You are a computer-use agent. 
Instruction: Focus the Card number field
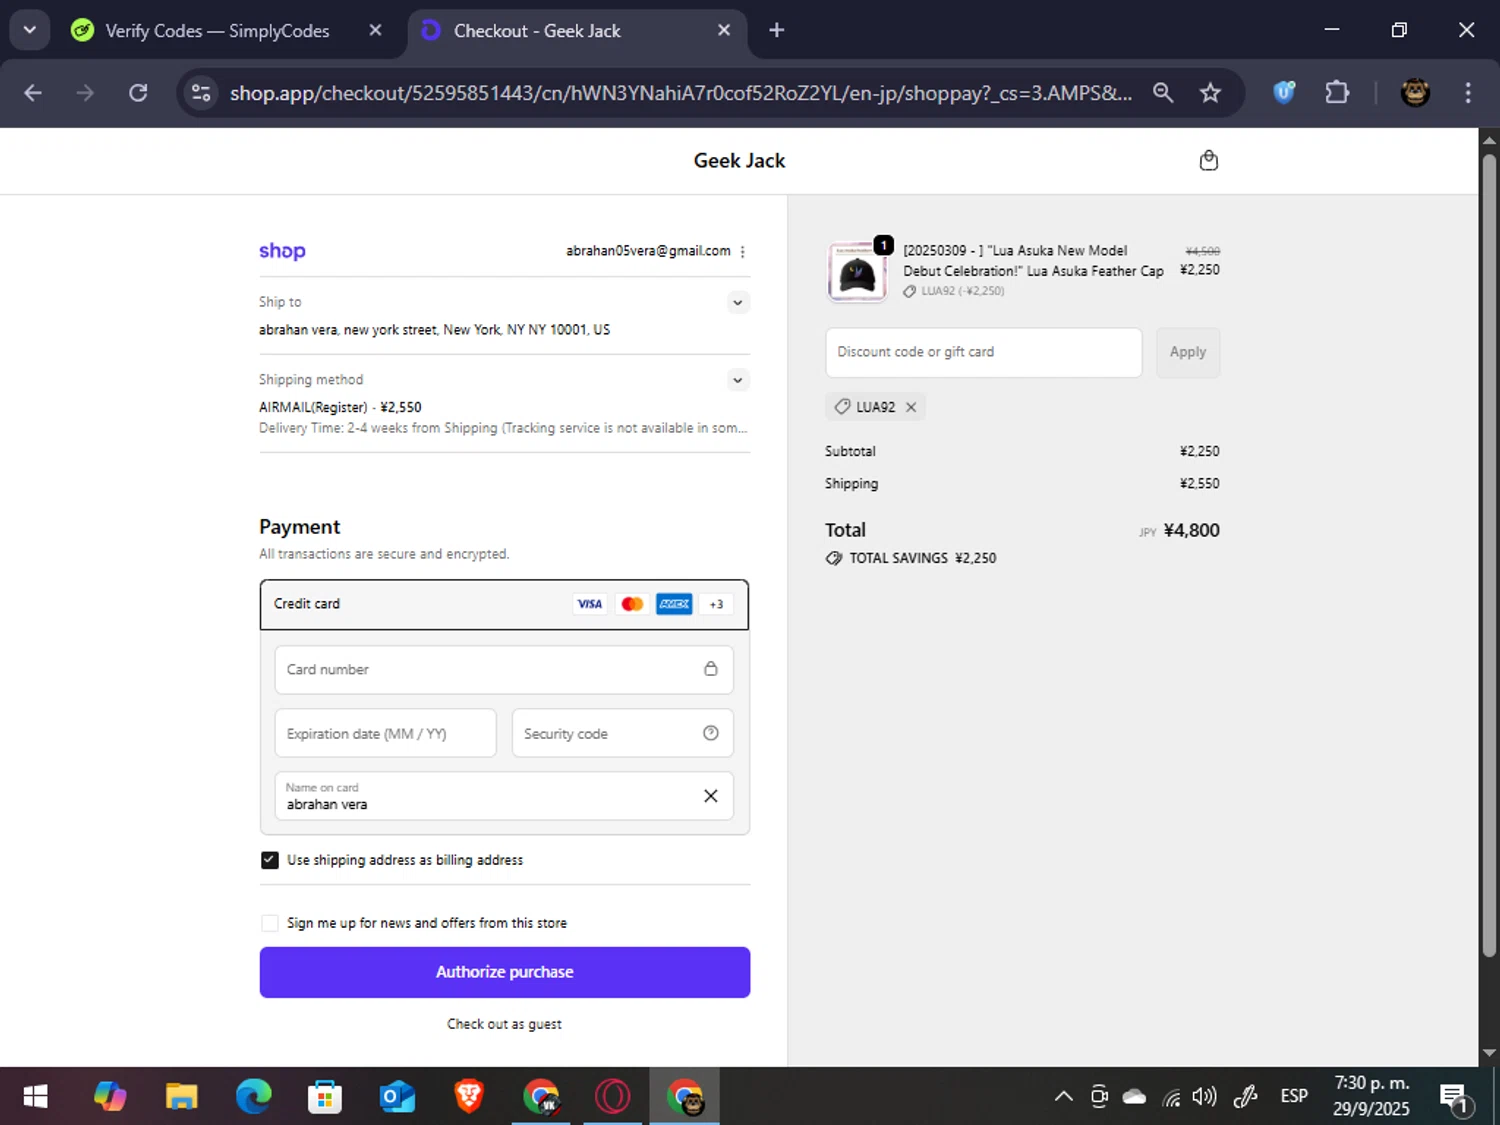(x=504, y=670)
